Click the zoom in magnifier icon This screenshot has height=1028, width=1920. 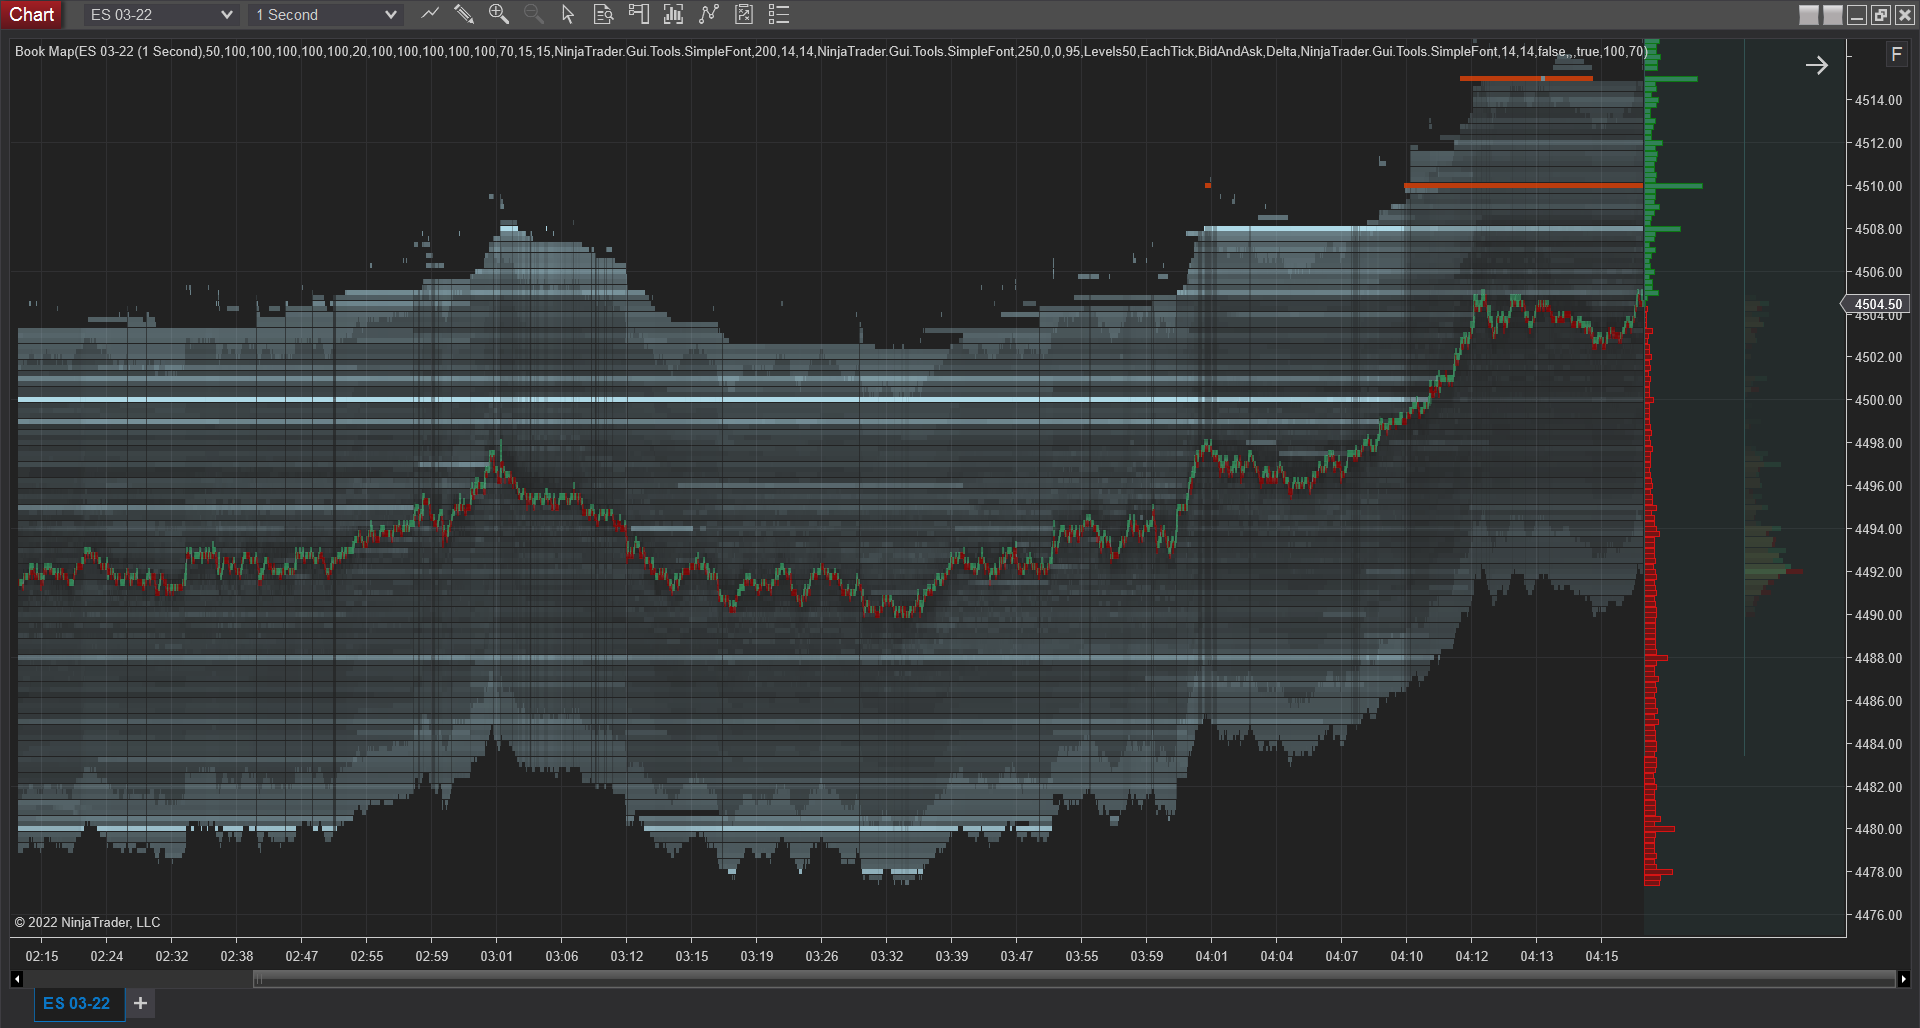[x=498, y=14]
